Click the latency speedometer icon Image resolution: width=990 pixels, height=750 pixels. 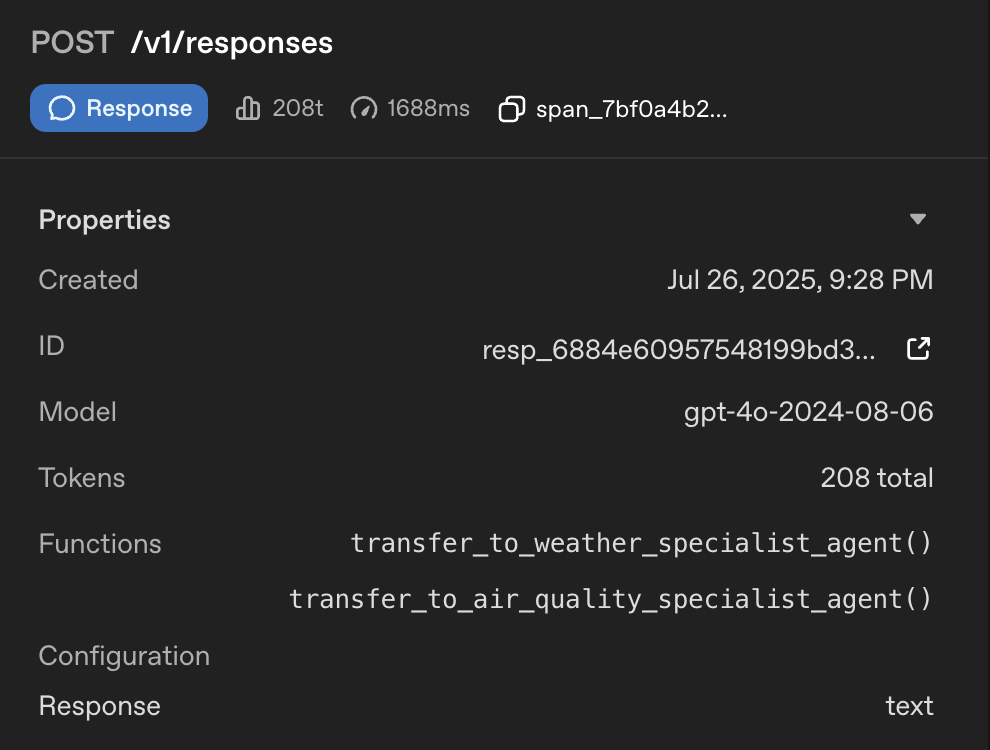point(364,108)
